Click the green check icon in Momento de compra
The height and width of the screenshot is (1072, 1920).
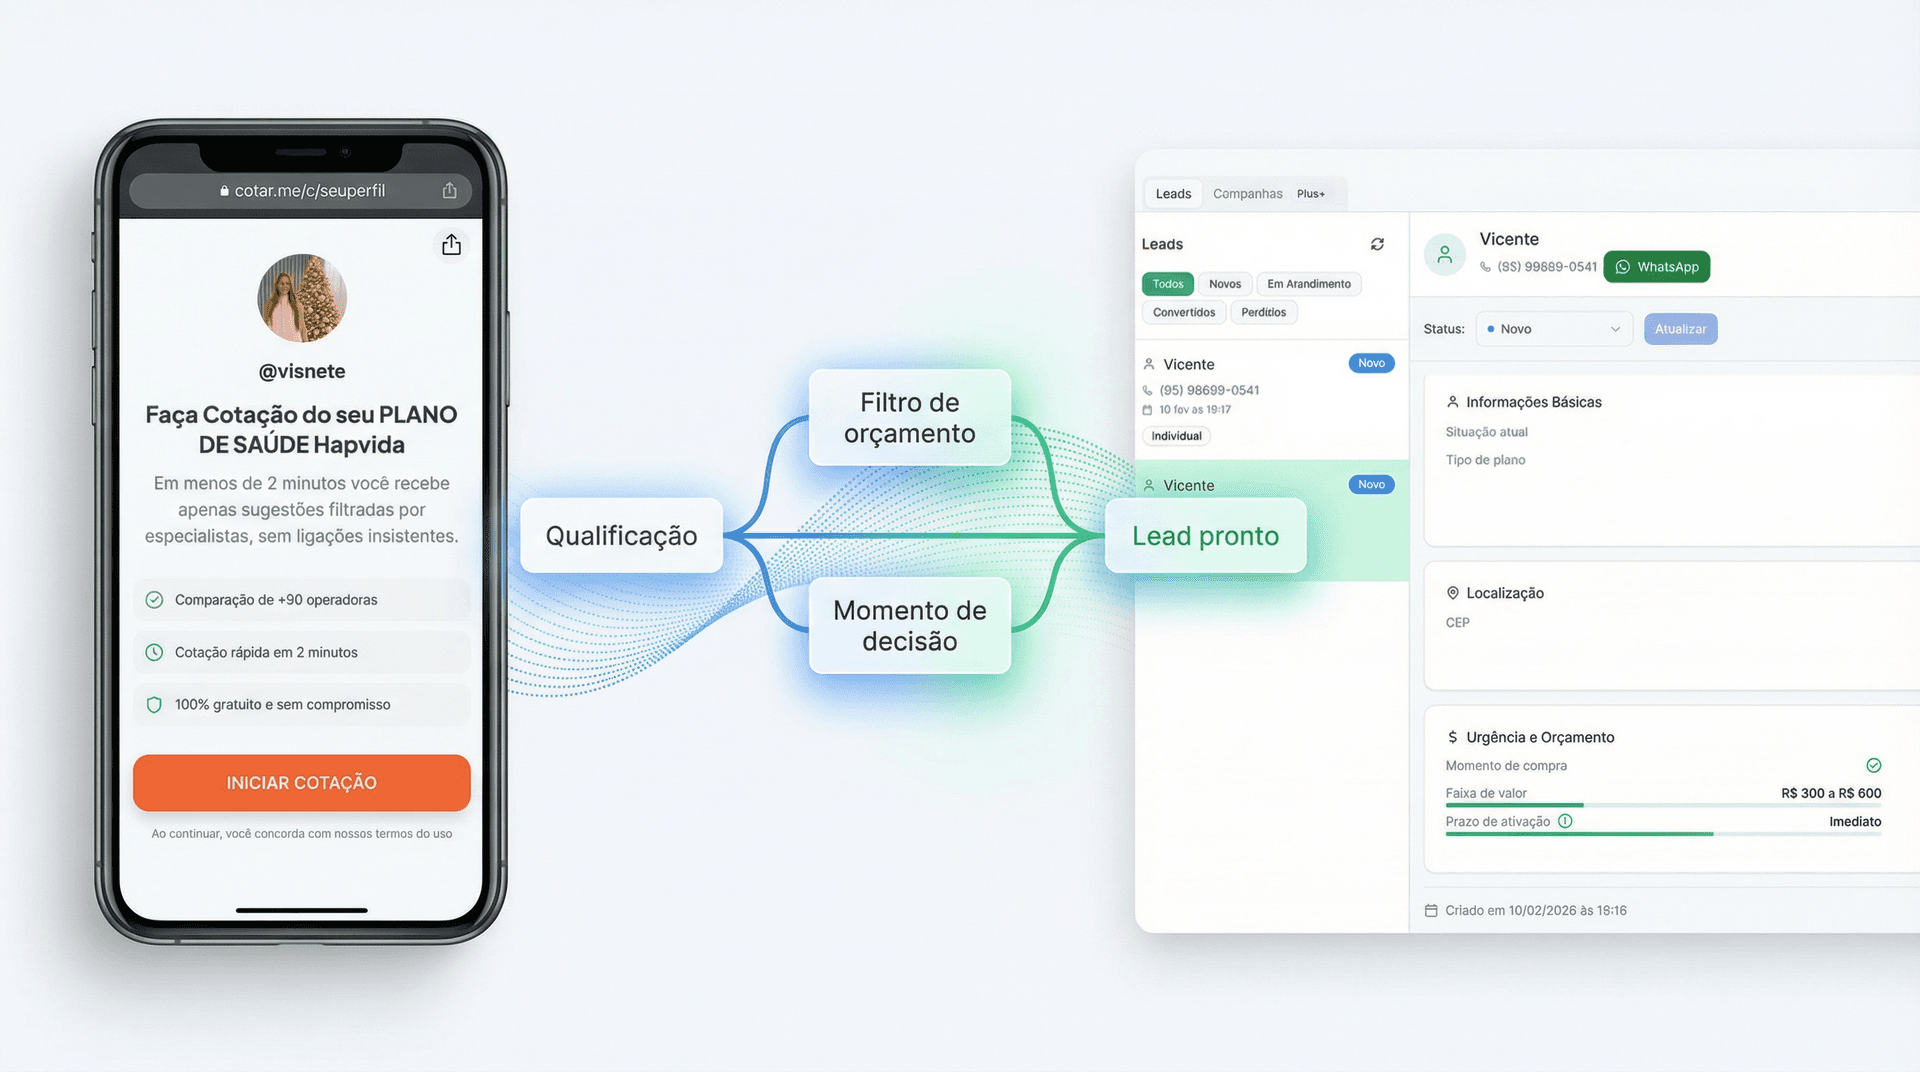click(x=1873, y=765)
